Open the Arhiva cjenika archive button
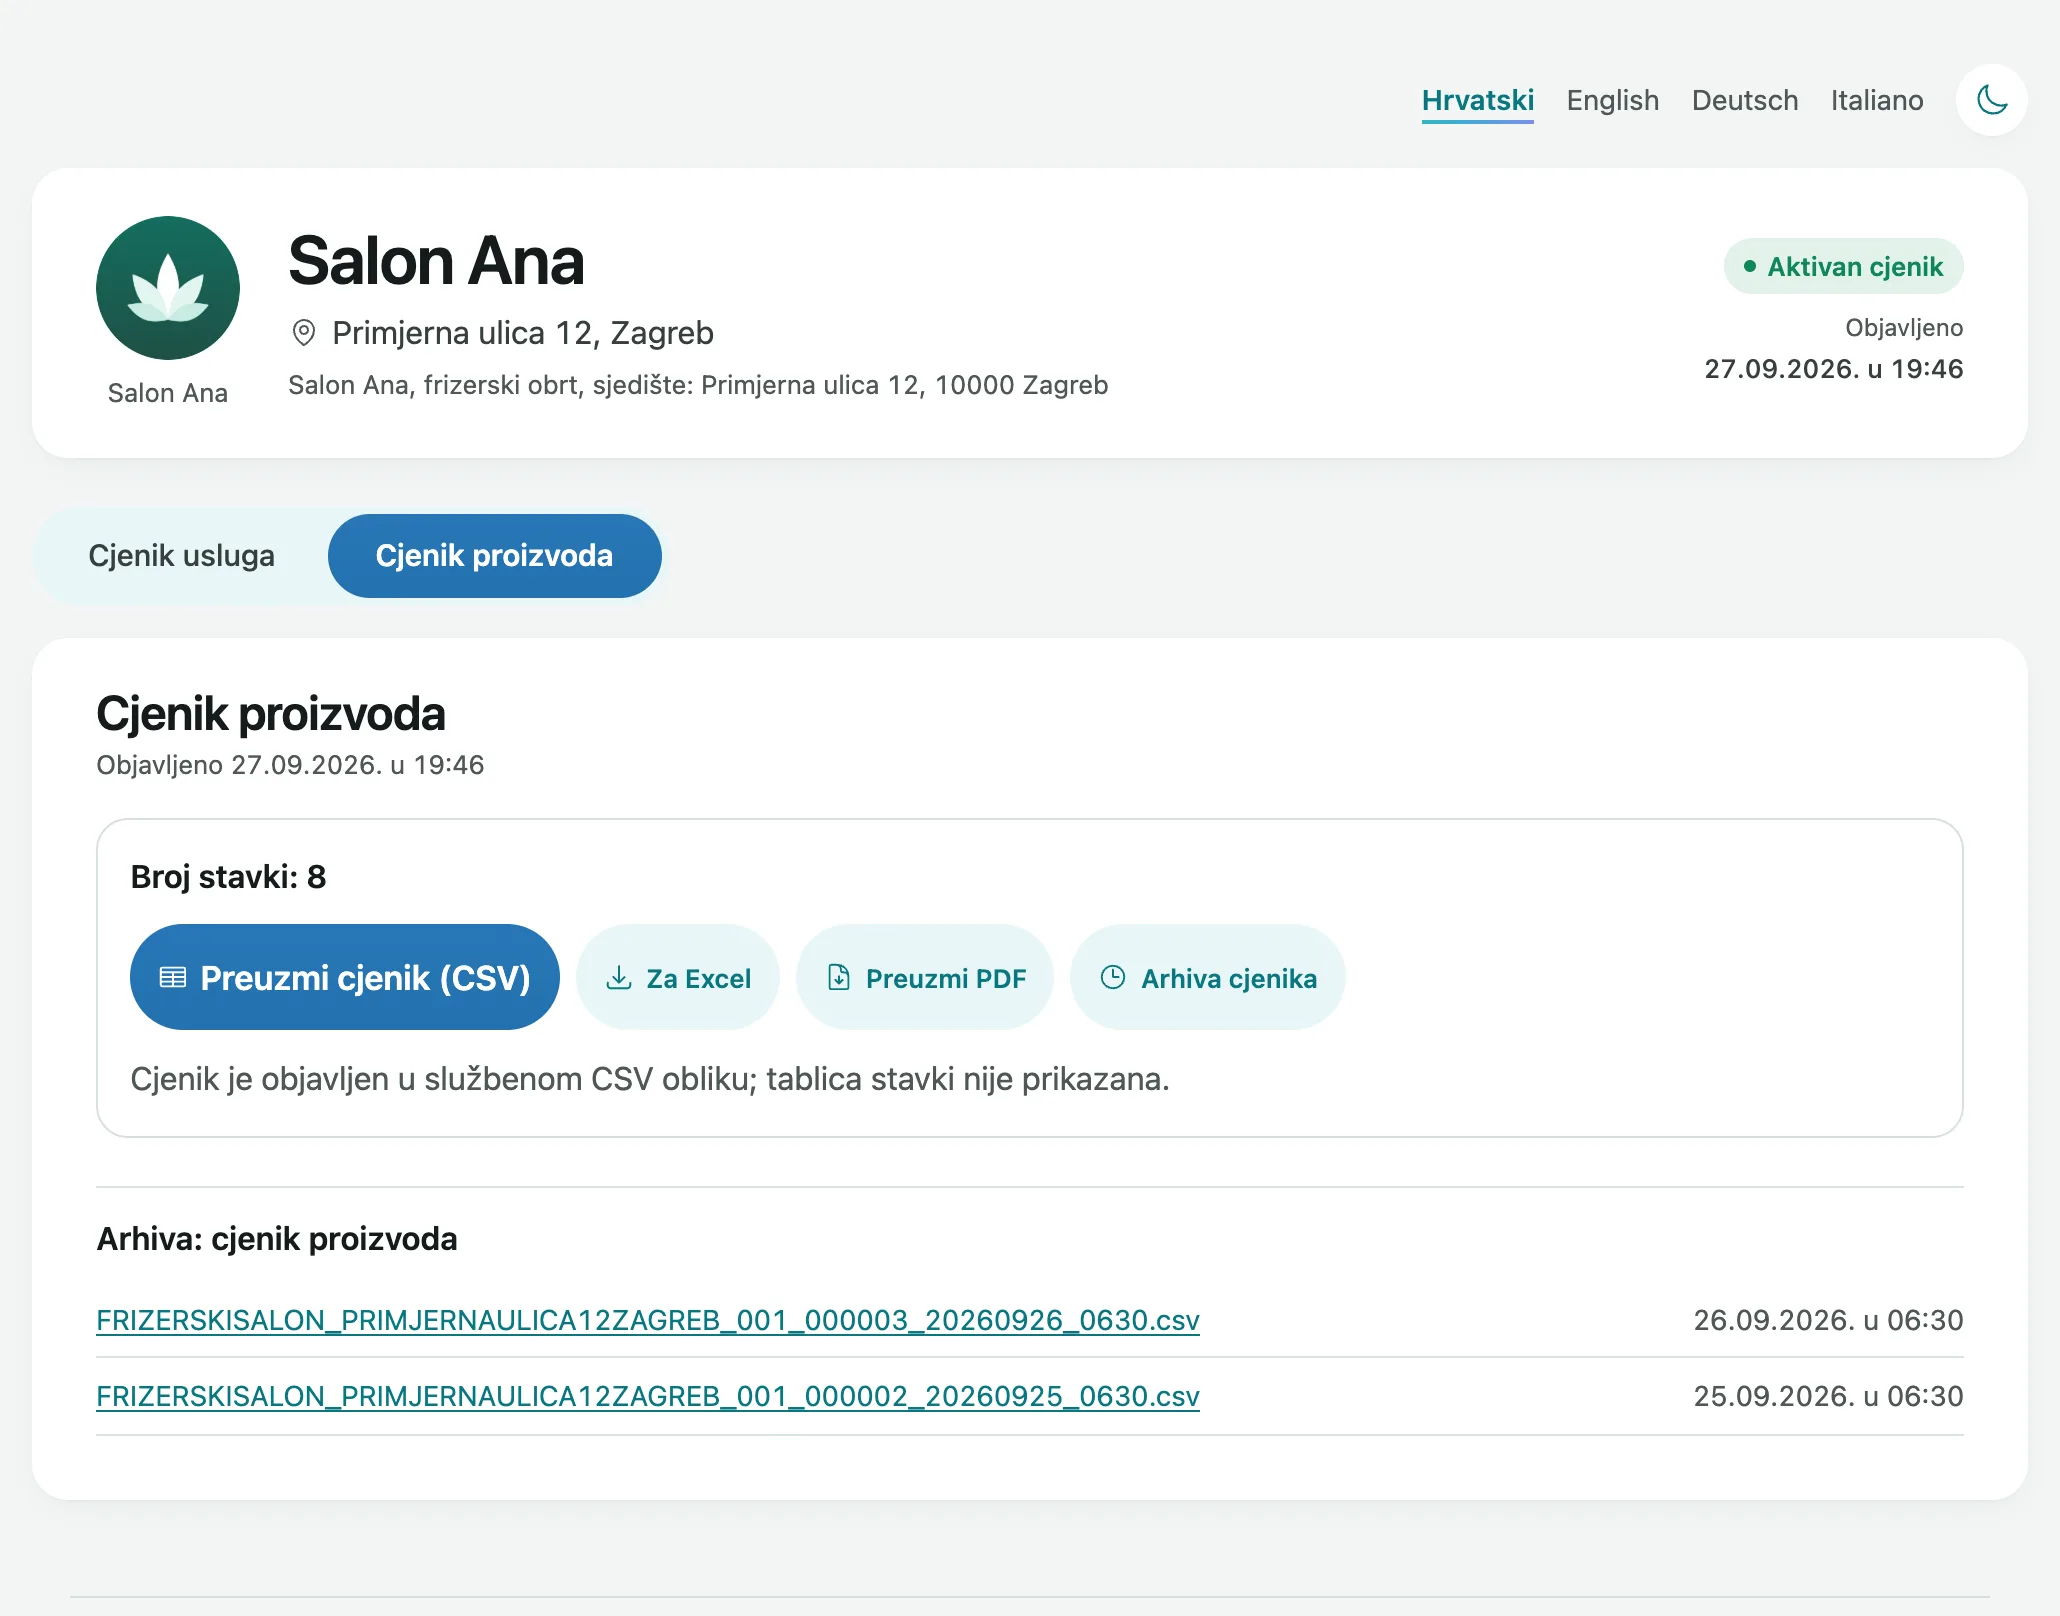2060x1616 pixels. click(1207, 977)
